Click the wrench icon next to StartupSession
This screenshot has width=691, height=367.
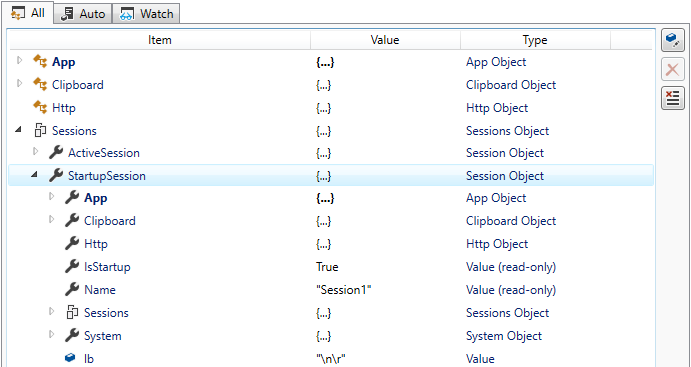click(56, 176)
